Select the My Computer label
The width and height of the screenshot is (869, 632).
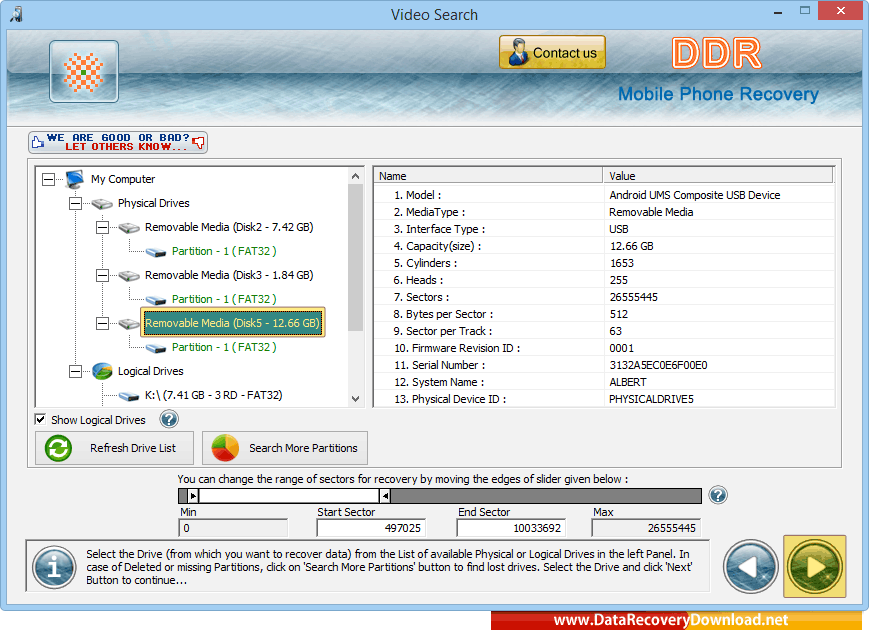click(122, 179)
